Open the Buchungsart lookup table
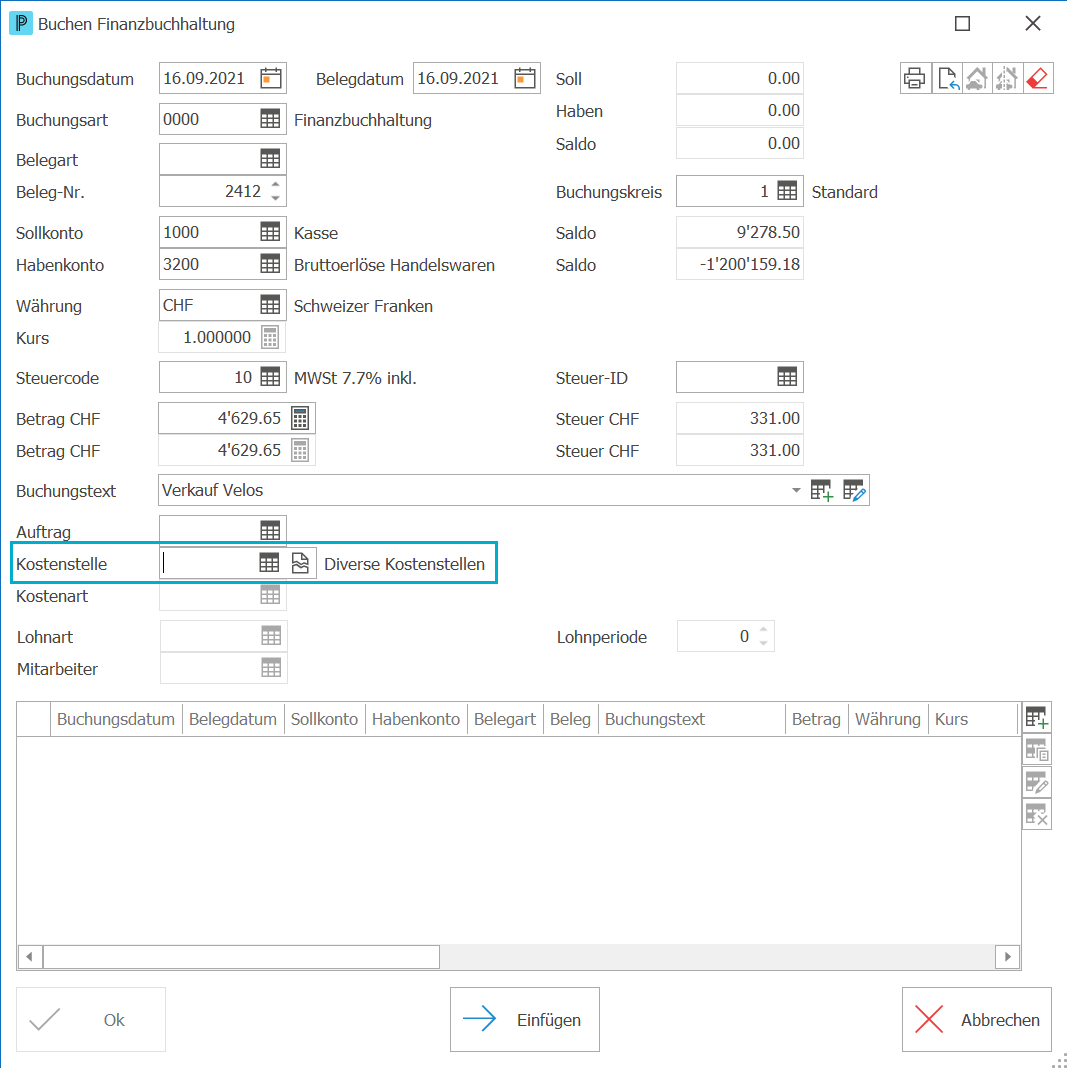1067x1068 pixels. coord(270,119)
